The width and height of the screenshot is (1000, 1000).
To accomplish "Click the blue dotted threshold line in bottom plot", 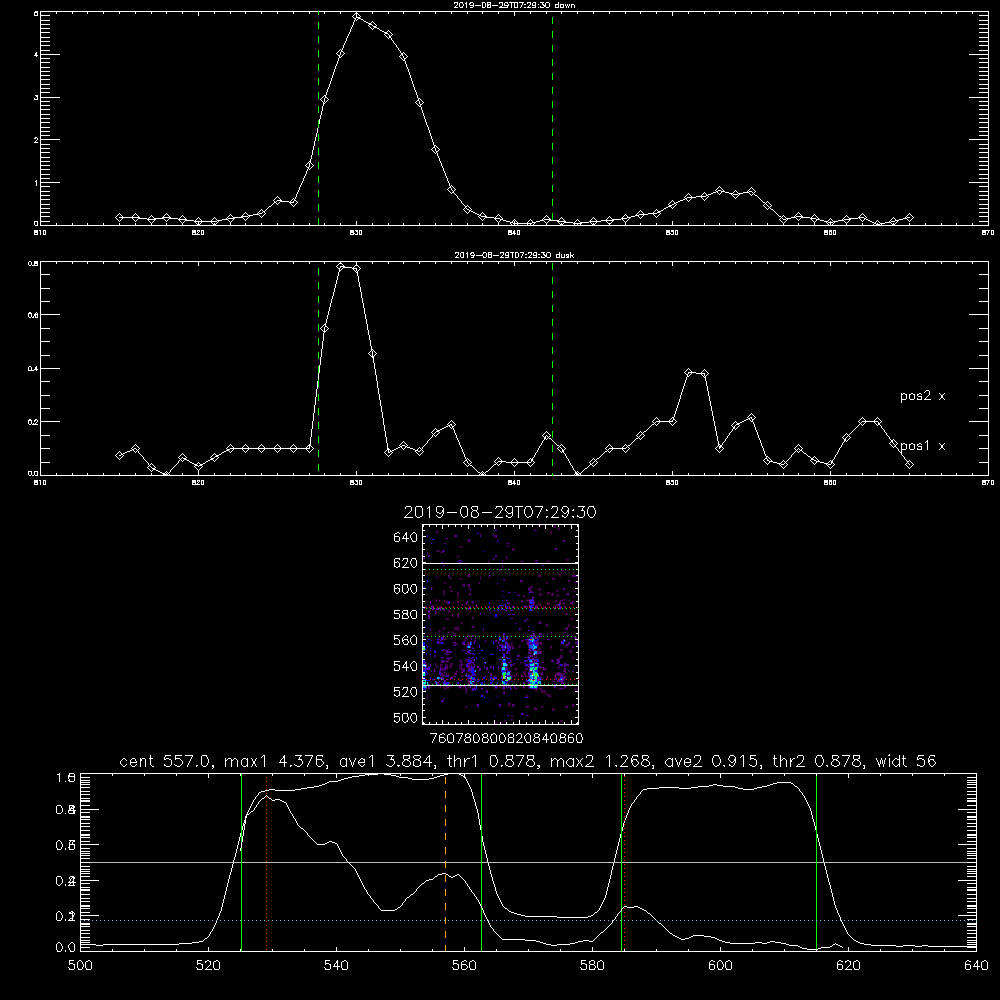I will coord(528,920).
